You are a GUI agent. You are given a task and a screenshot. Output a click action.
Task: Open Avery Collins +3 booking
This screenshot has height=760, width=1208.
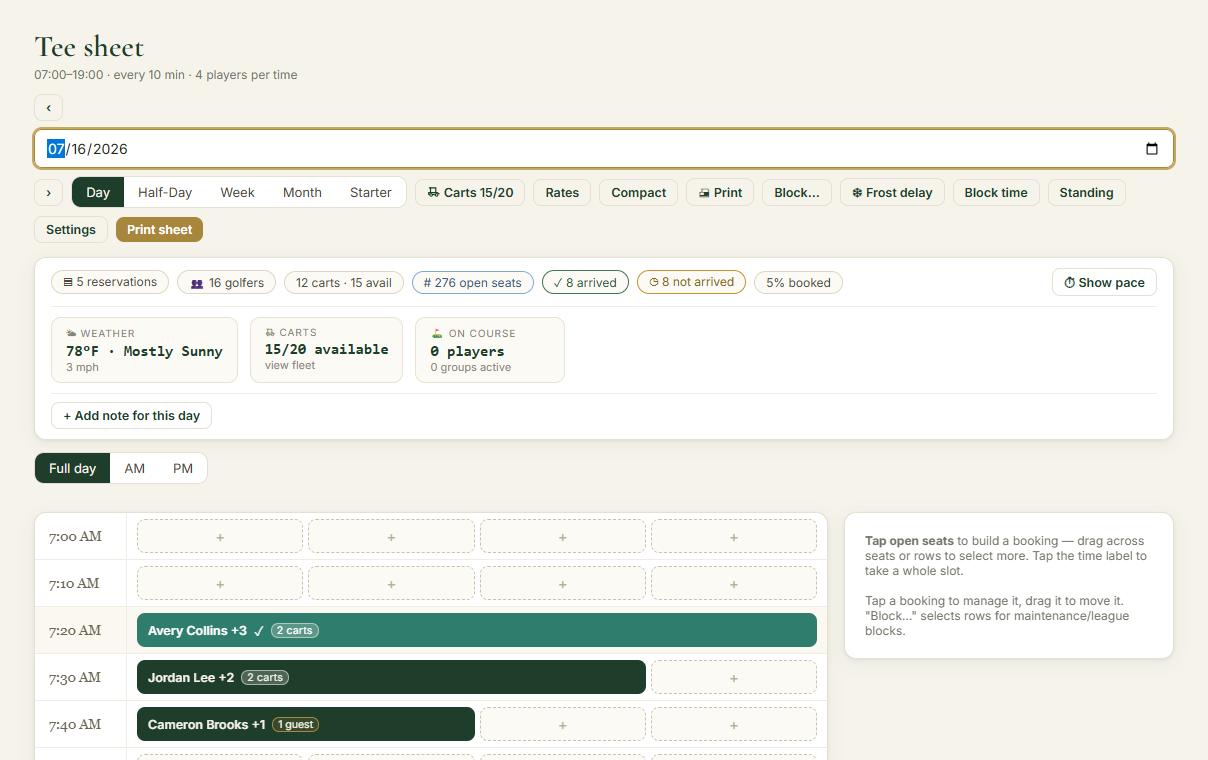(x=477, y=631)
